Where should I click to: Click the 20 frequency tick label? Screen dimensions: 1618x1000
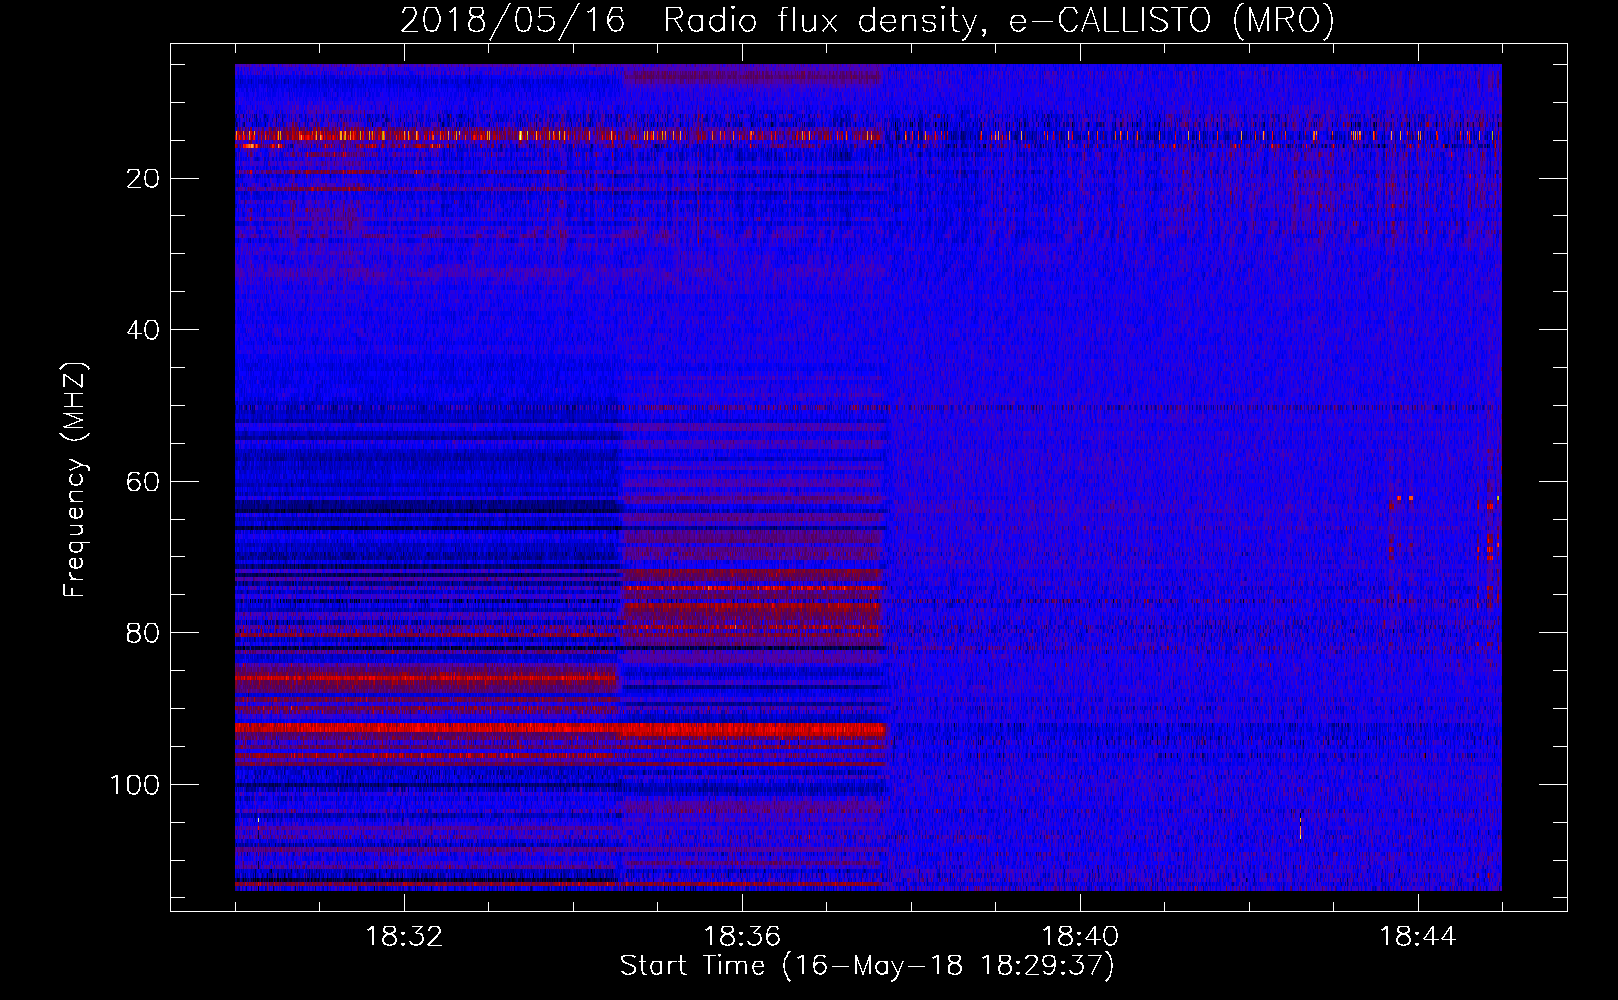144,179
